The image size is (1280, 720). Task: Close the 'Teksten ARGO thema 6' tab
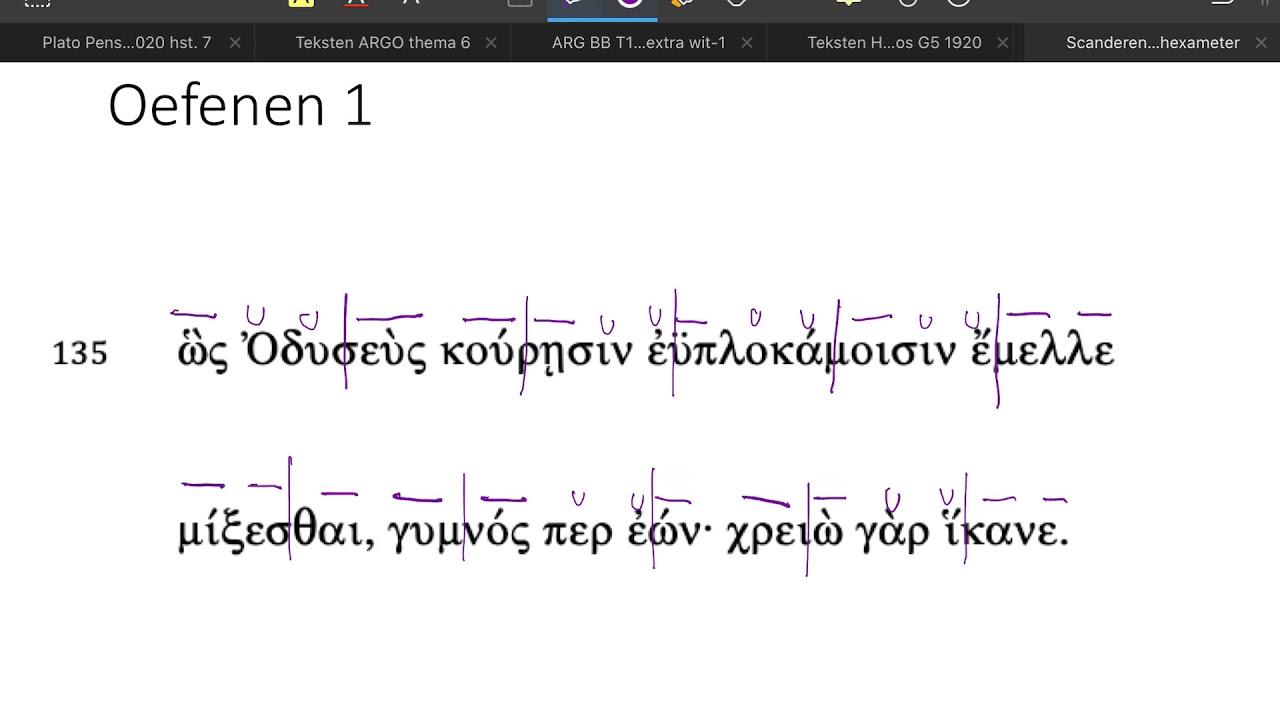pyautogui.click(x=491, y=43)
